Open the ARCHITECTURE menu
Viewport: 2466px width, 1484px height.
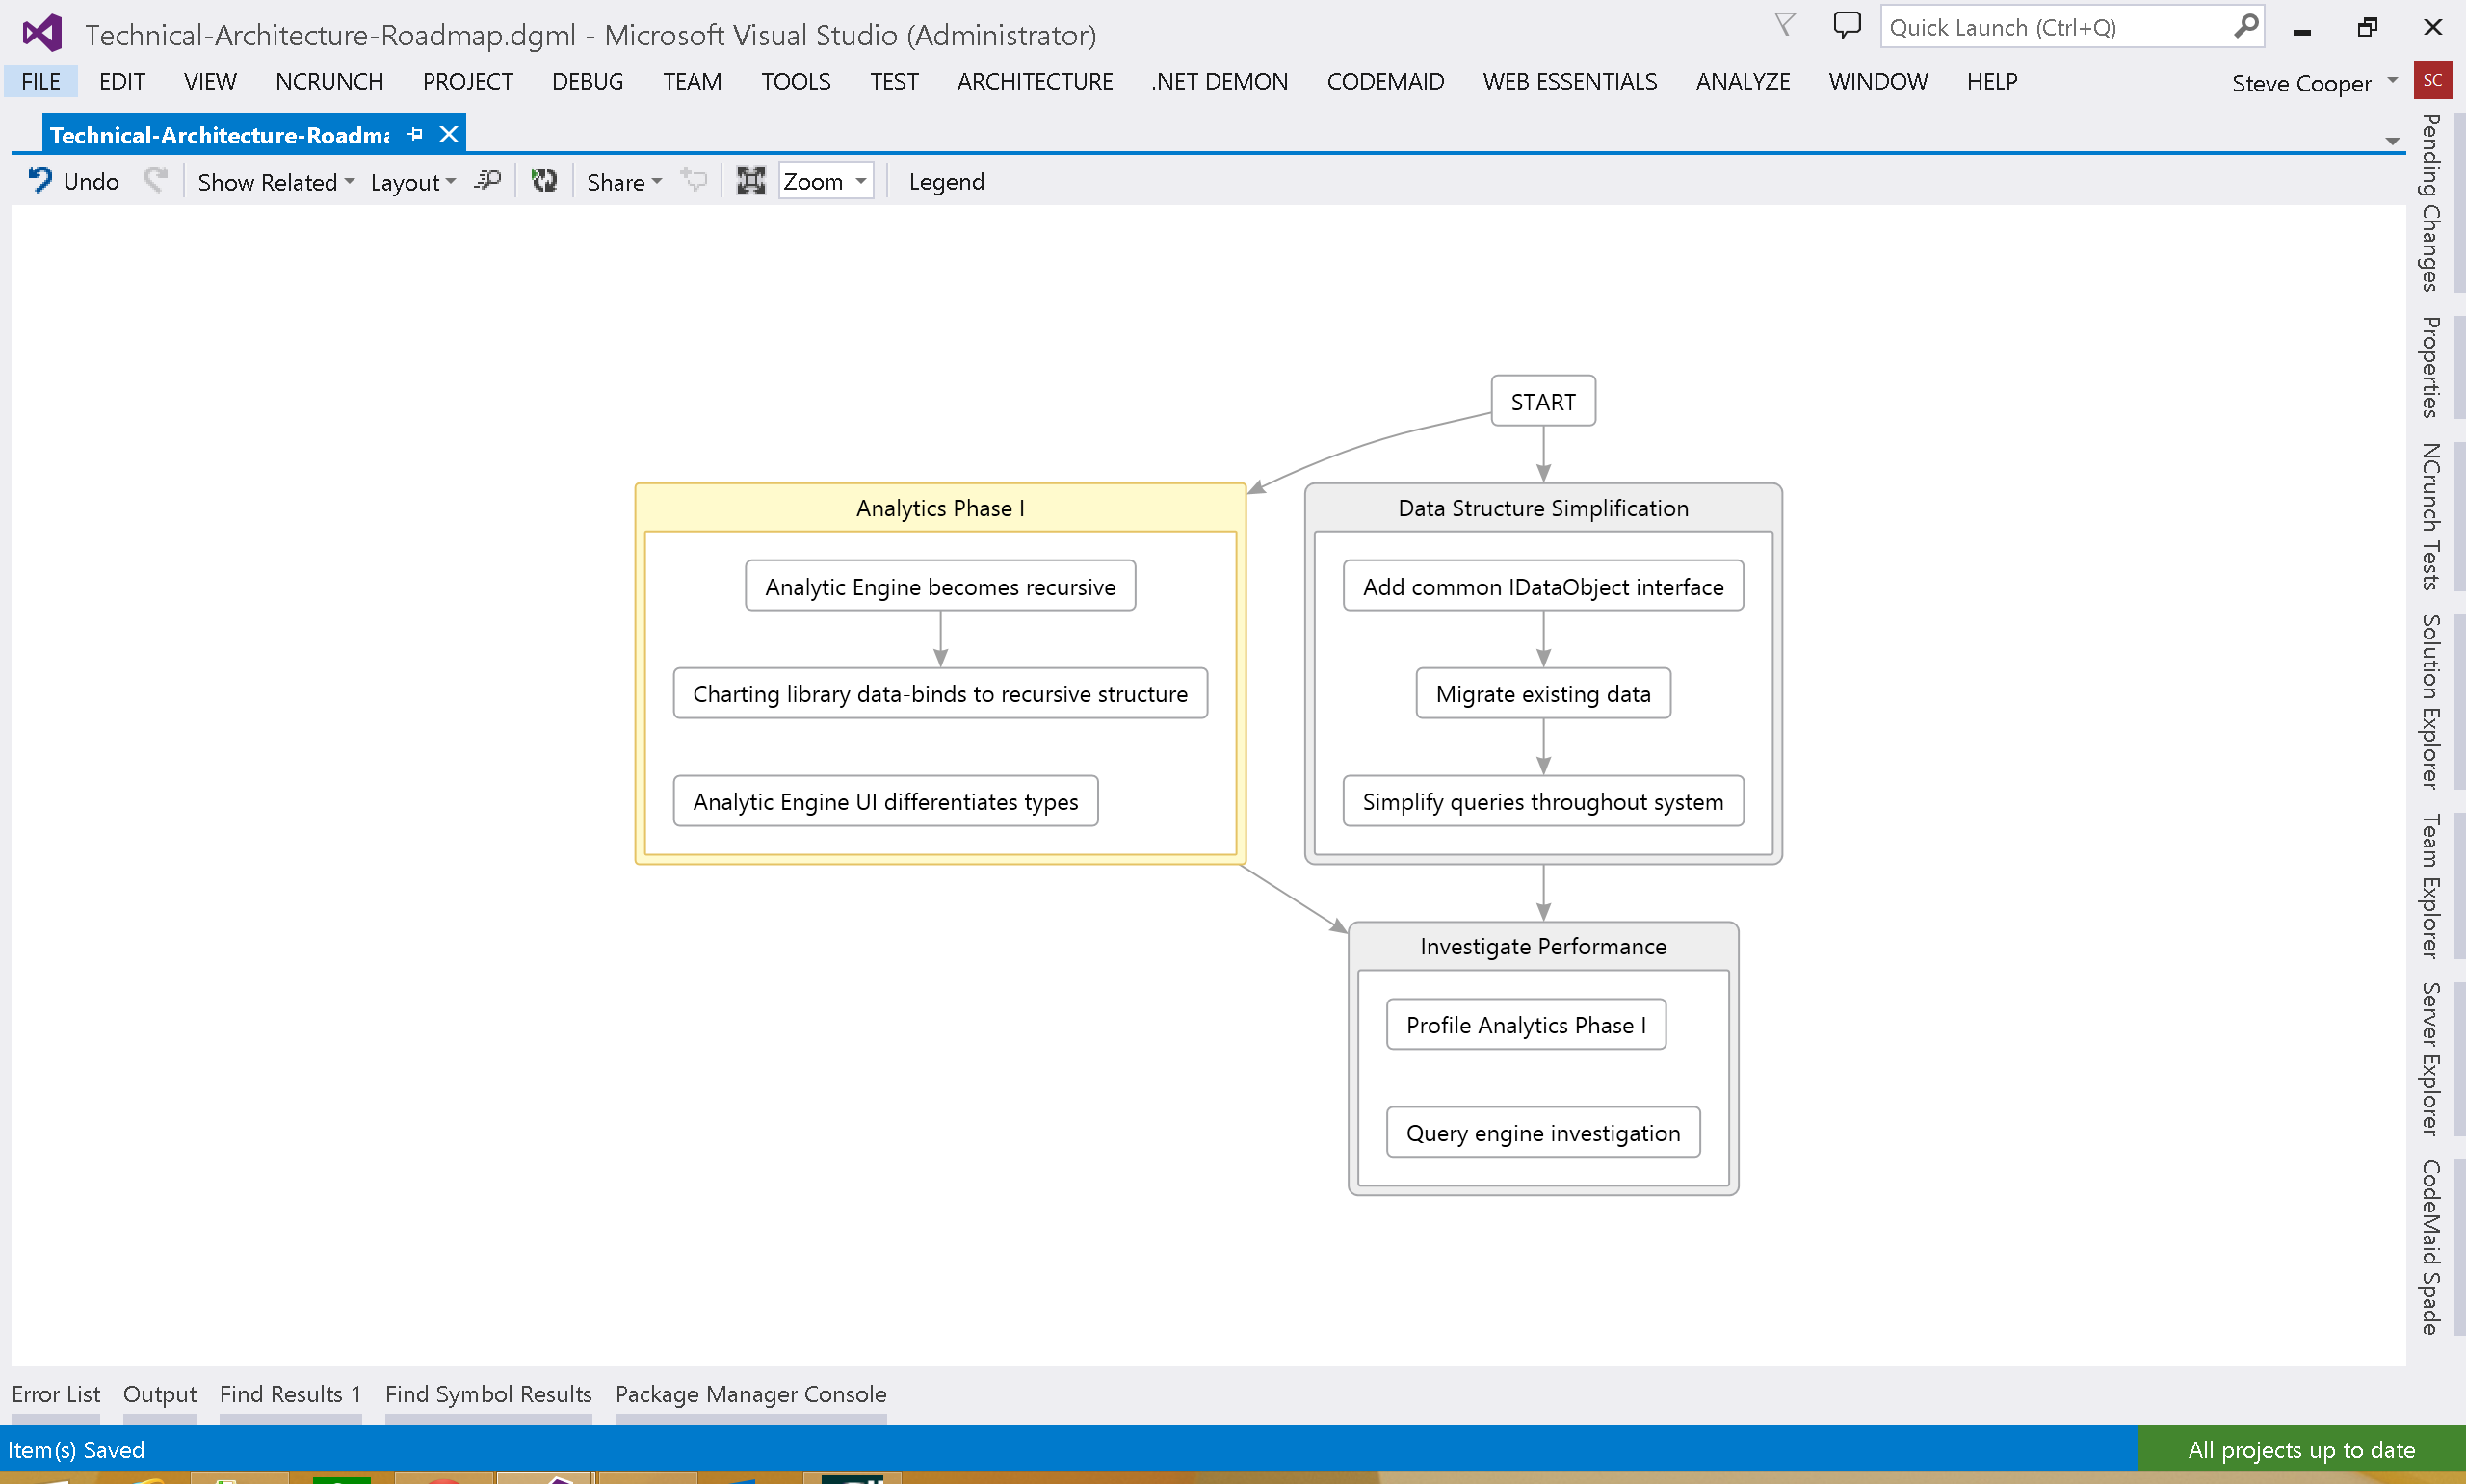point(1034,81)
